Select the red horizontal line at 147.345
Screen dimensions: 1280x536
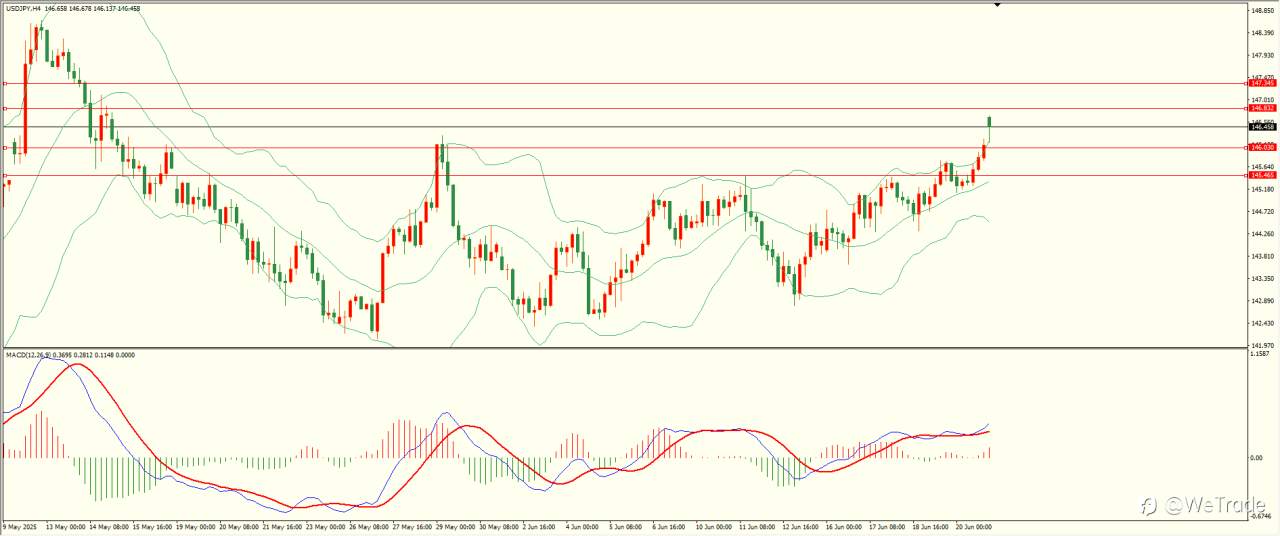coord(625,84)
